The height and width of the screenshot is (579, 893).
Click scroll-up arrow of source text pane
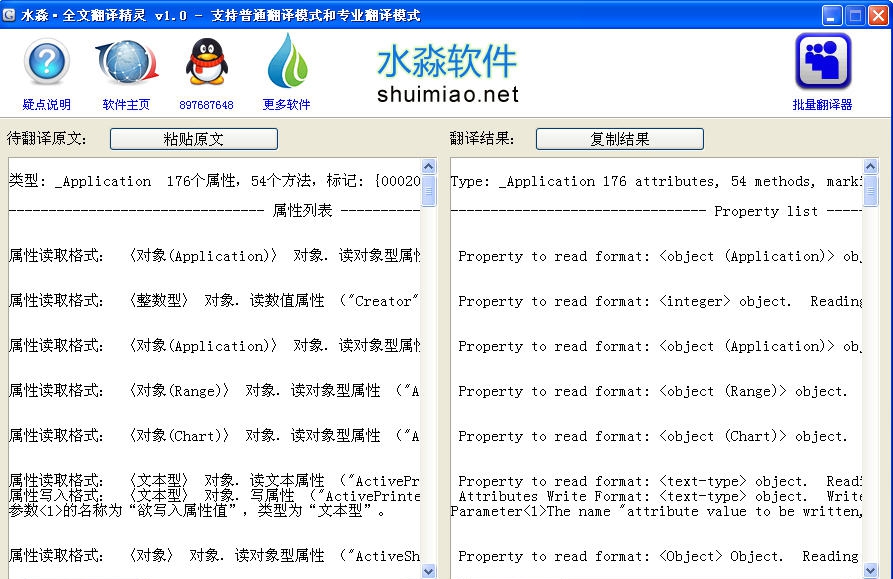point(429,166)
